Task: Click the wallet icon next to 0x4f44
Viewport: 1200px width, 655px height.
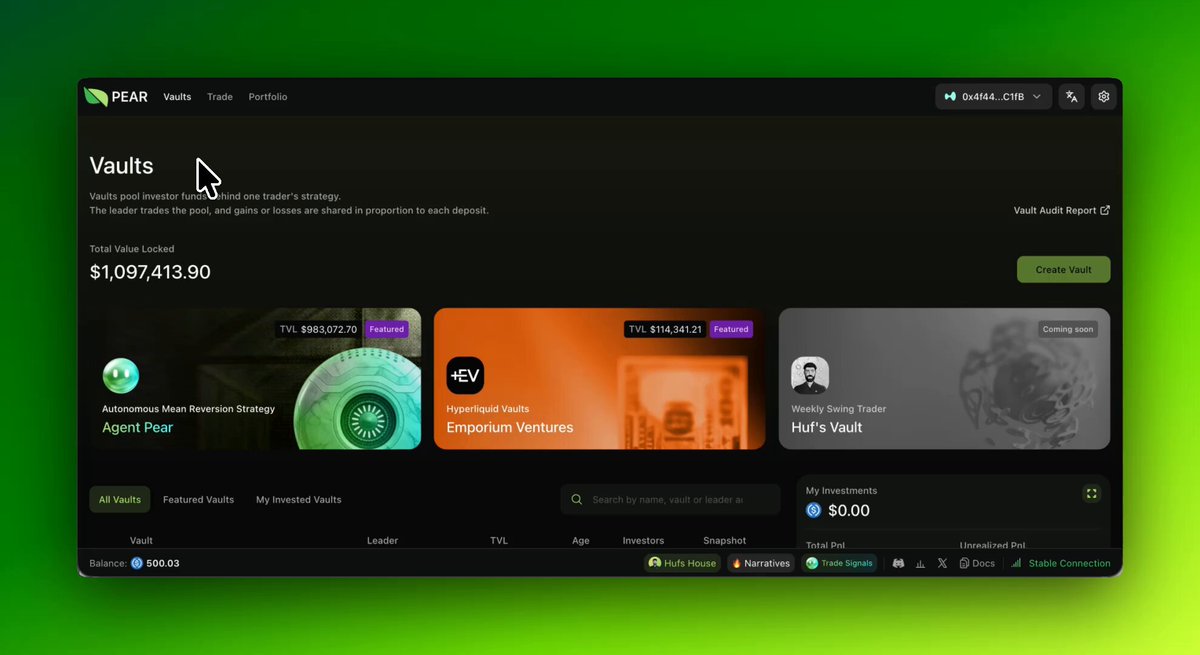Action: [950, 97]
